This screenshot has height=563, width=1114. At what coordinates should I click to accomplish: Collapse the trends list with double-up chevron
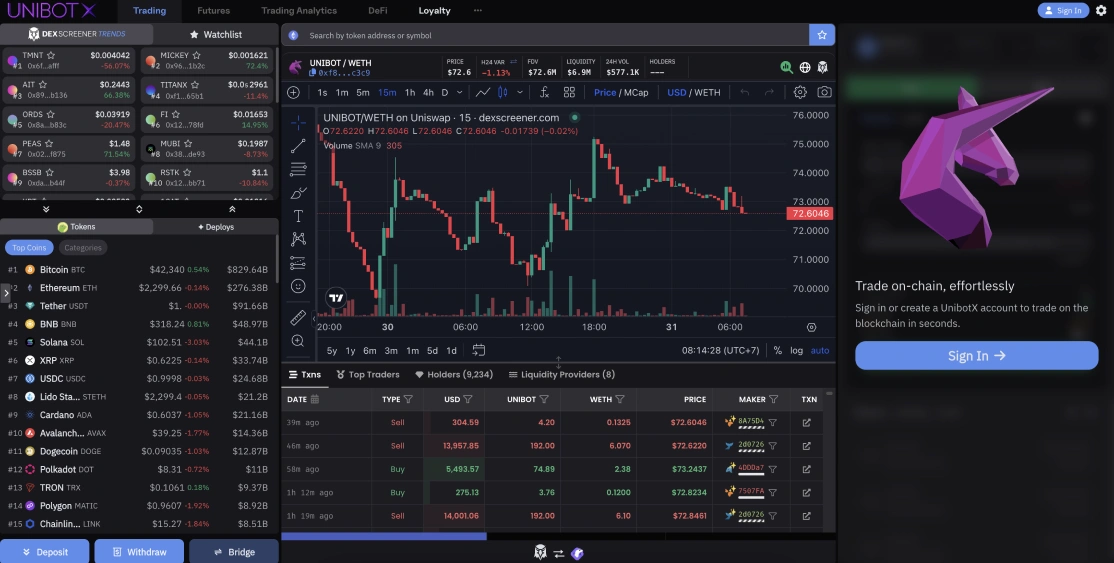(x=232, y=209)
